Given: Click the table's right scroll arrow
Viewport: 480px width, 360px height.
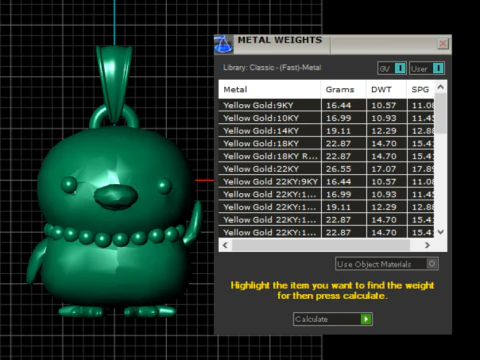Looking at the screenshot, I should point(427,245).
